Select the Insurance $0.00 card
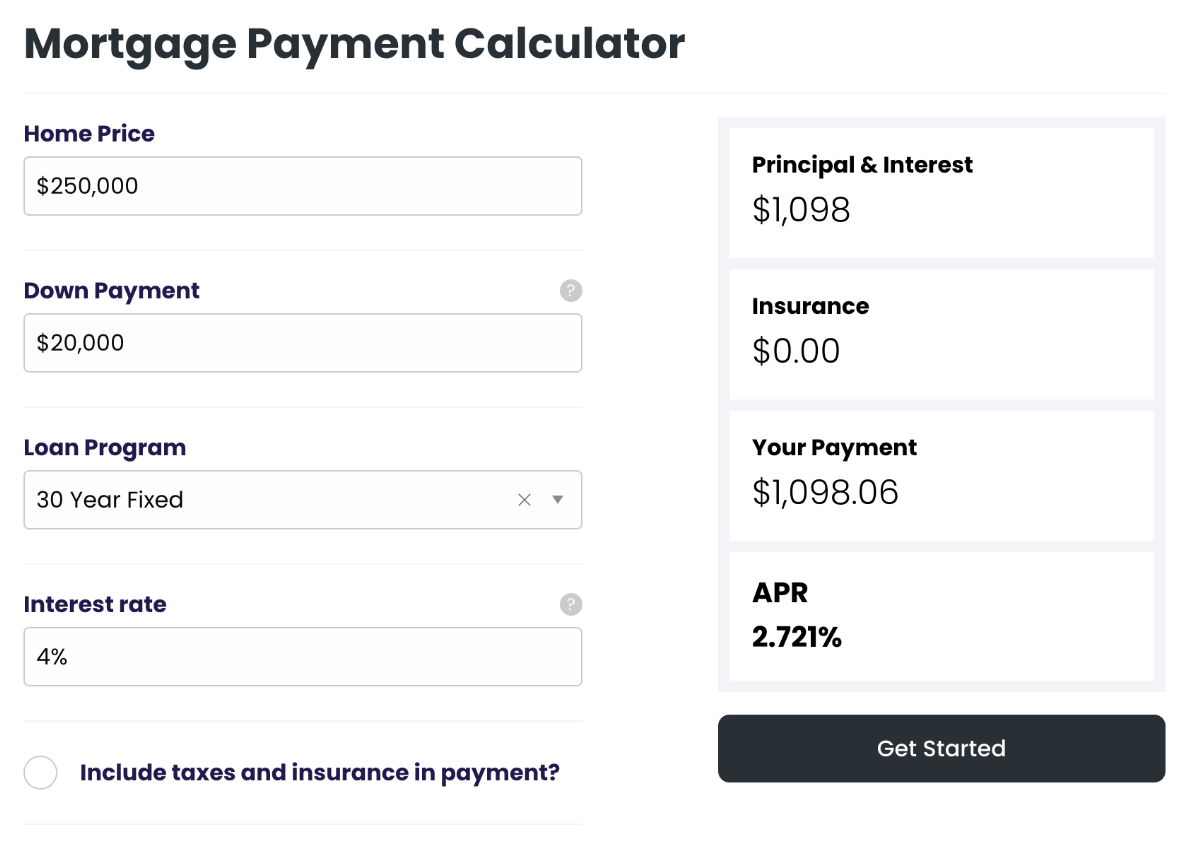Screen dimensions: 1200x853 point(941,334)
